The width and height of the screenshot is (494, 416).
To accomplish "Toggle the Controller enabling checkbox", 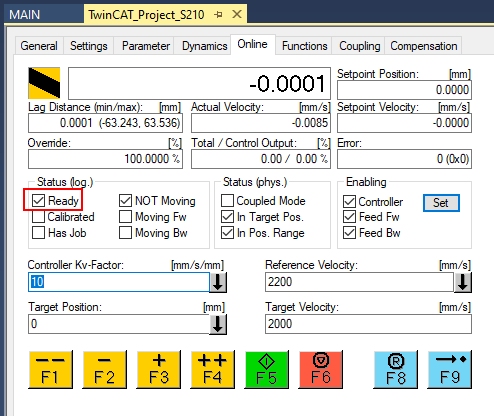I will coord(349,202).
